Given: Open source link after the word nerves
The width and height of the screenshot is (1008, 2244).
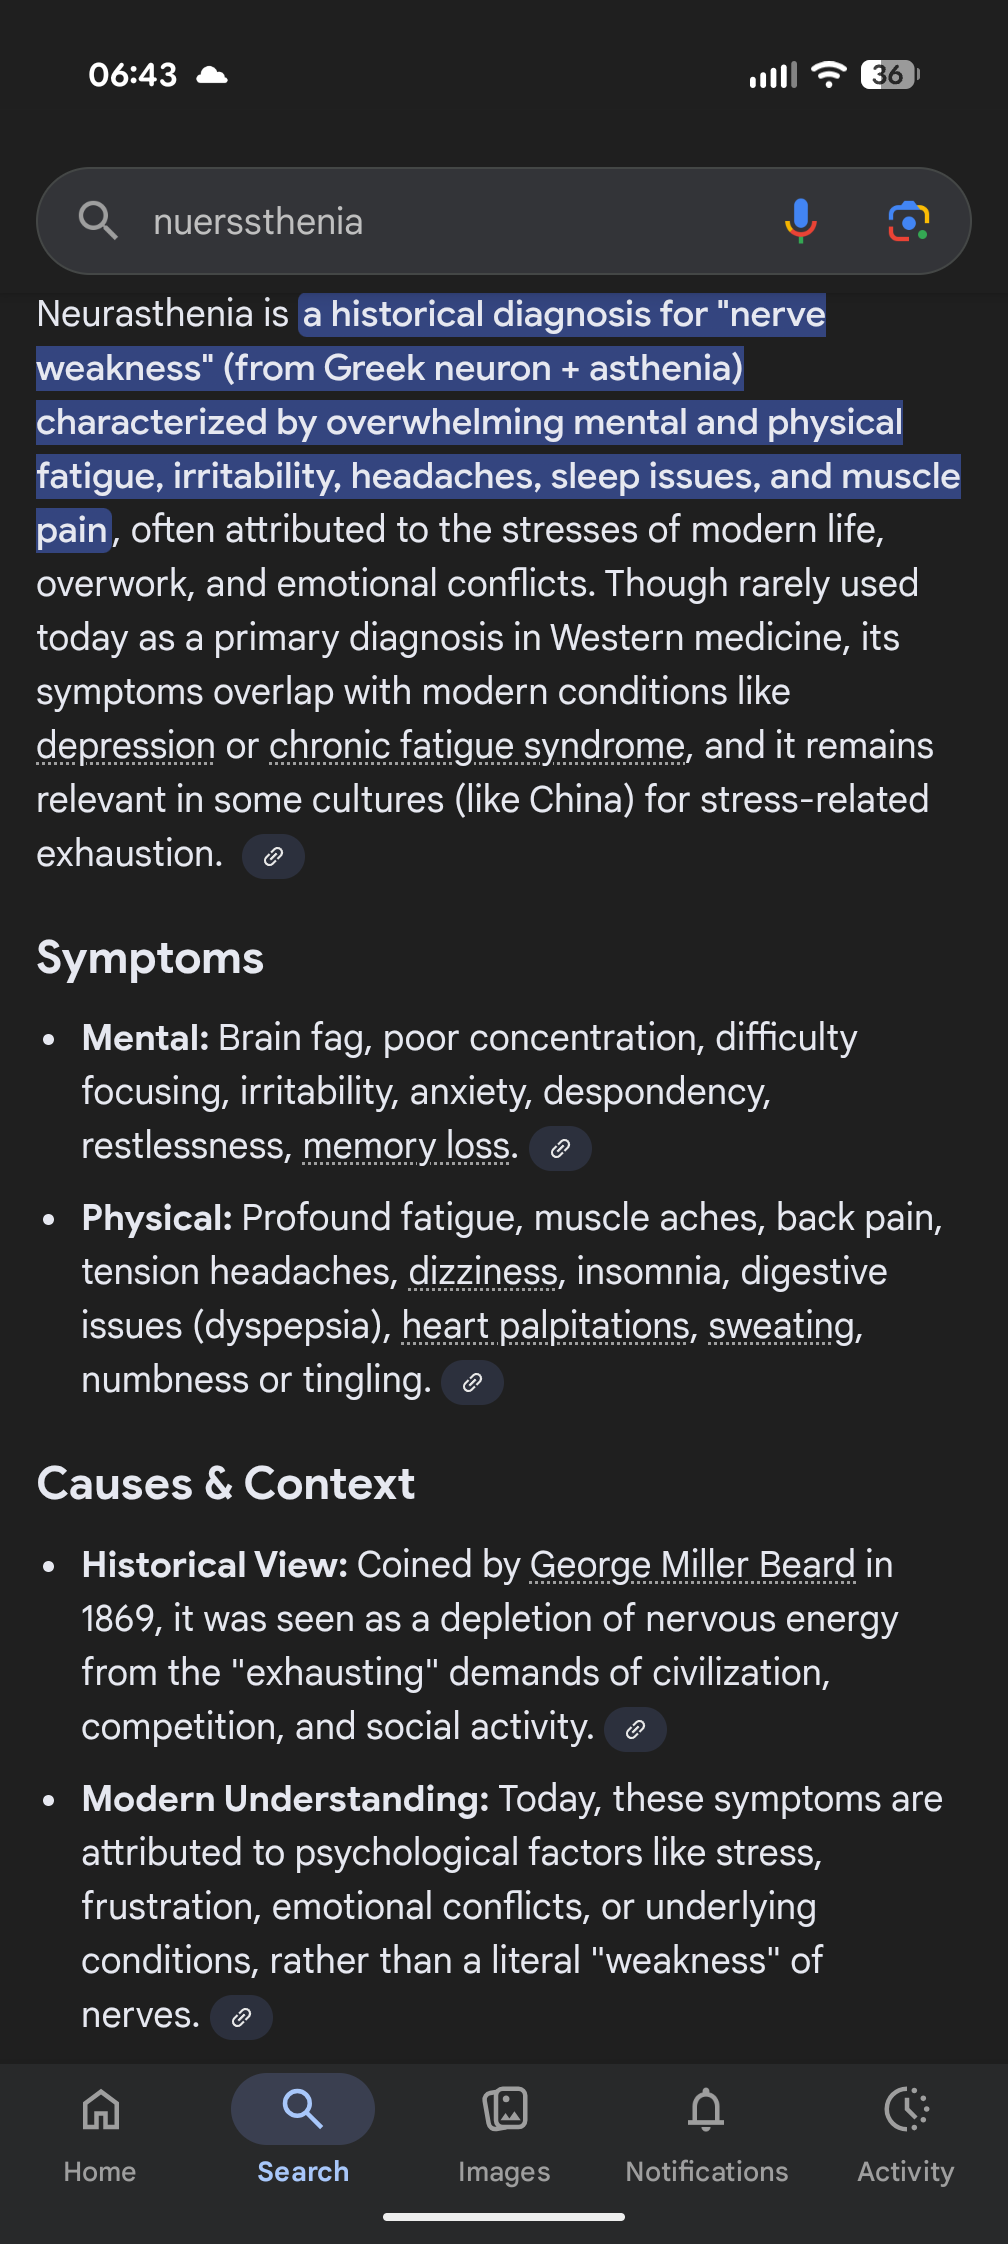Looking at the screenshot, I should [x=241, y=2017].
